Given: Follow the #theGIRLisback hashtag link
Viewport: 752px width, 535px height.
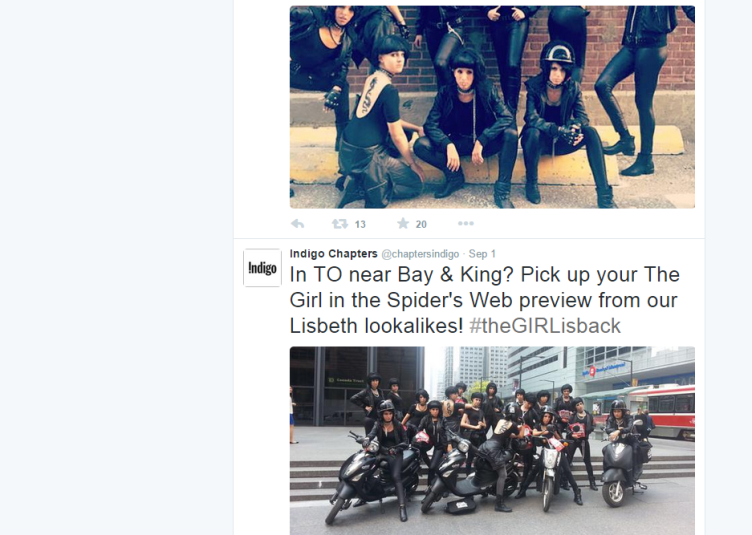Looking at the screenshot, I should point(545,326).
